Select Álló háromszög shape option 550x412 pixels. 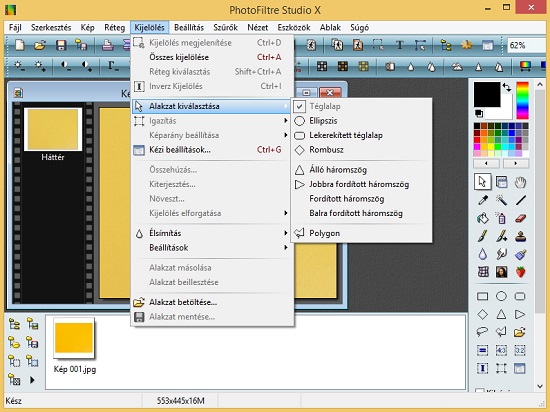[x=362, y=170]
